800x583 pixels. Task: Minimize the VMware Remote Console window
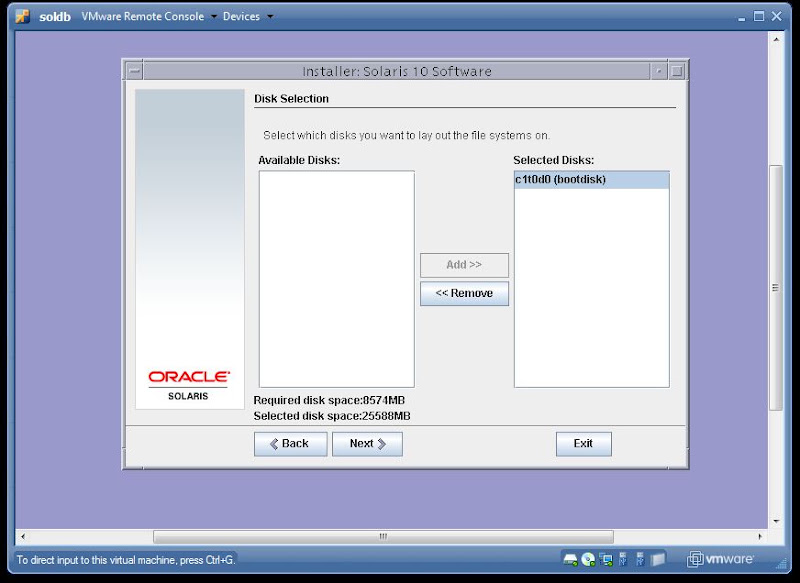click(x=741, y=17)
